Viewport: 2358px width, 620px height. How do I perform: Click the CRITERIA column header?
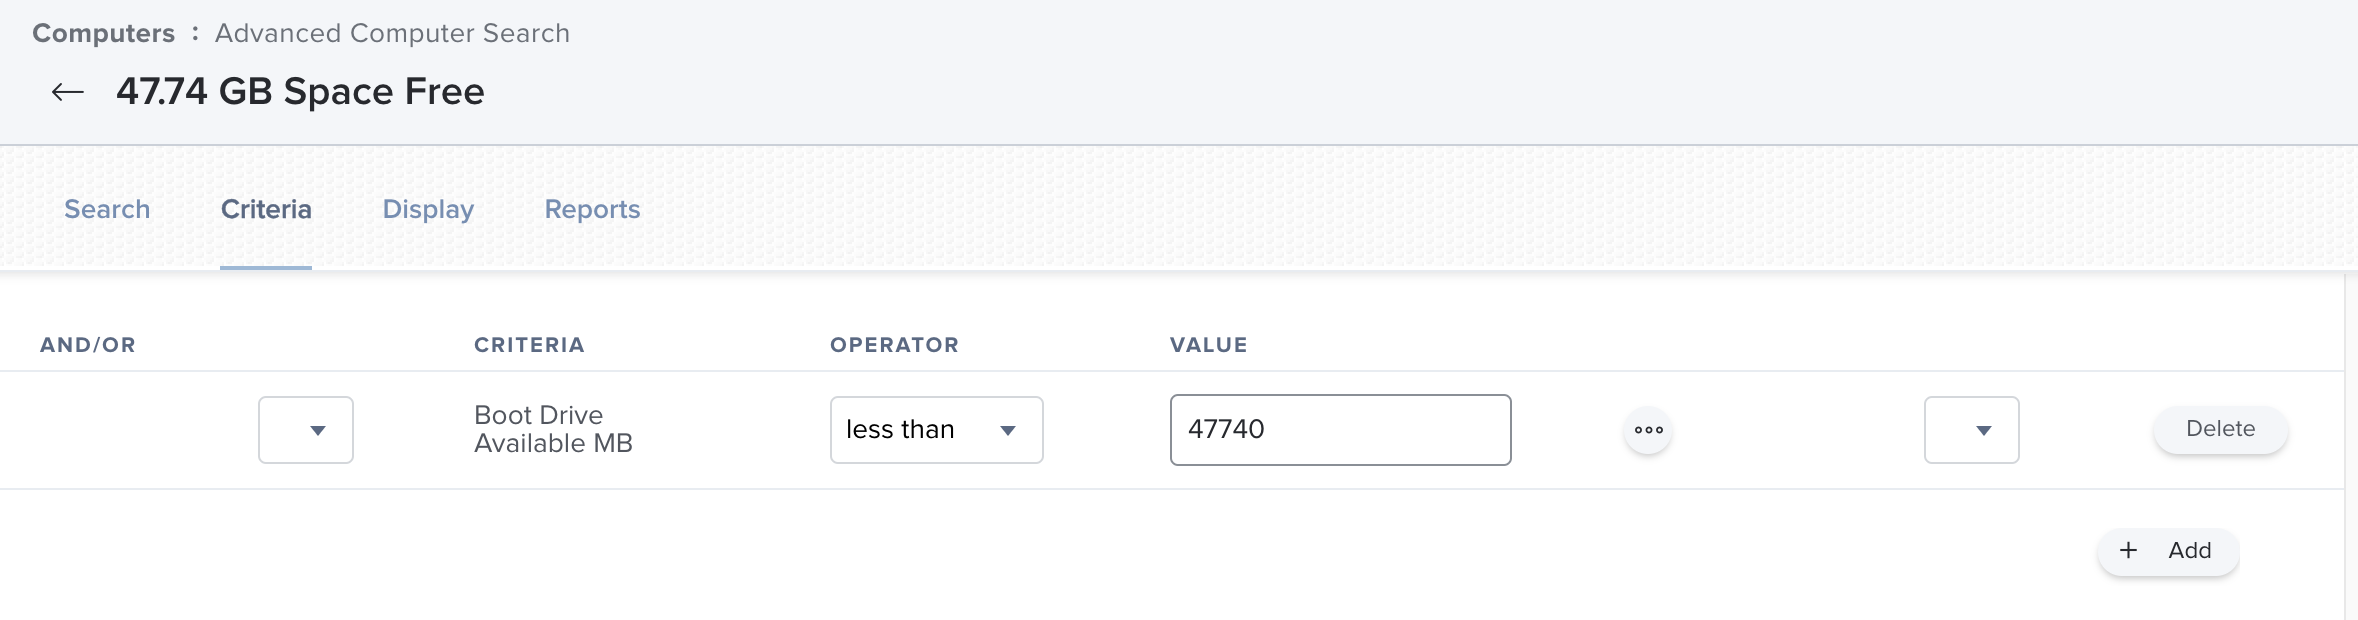click(x=529, y=345)
